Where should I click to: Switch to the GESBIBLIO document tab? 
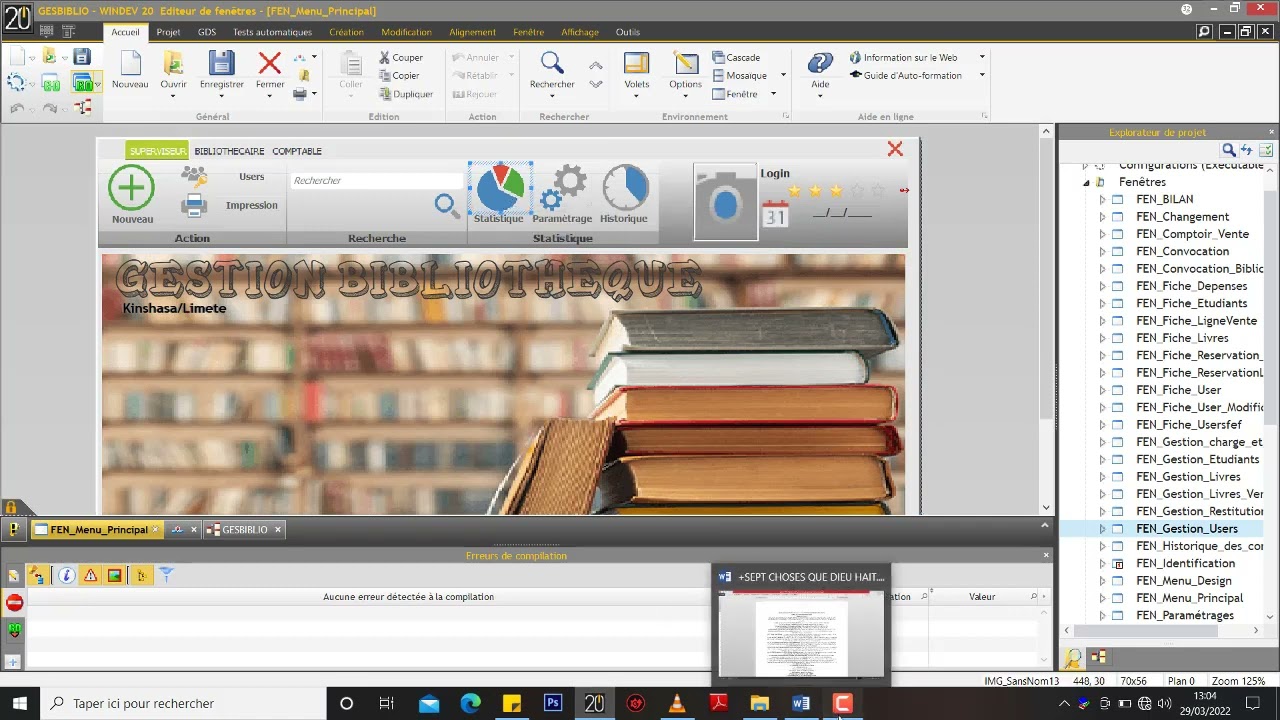point(245,530)
